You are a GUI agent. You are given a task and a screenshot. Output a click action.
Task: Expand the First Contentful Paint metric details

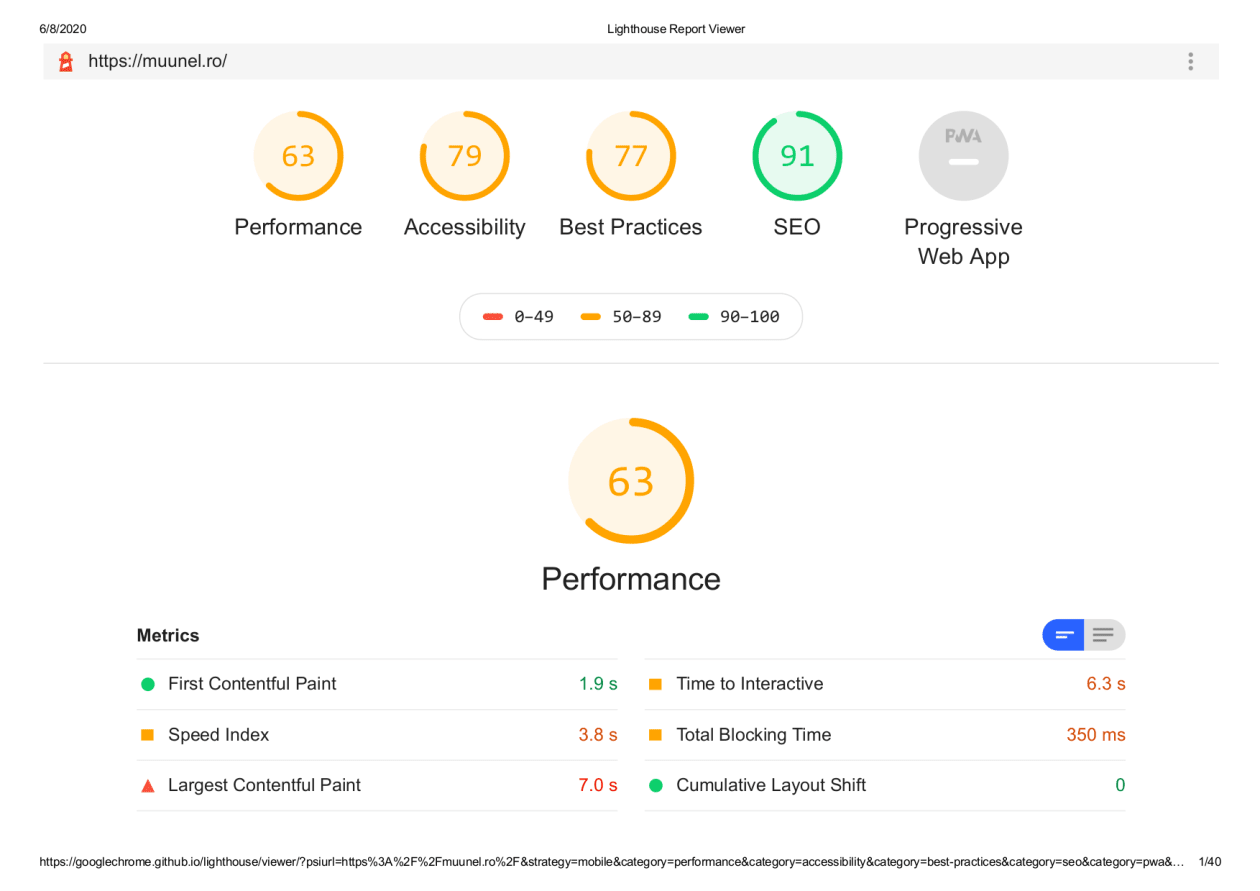(250, 684)
